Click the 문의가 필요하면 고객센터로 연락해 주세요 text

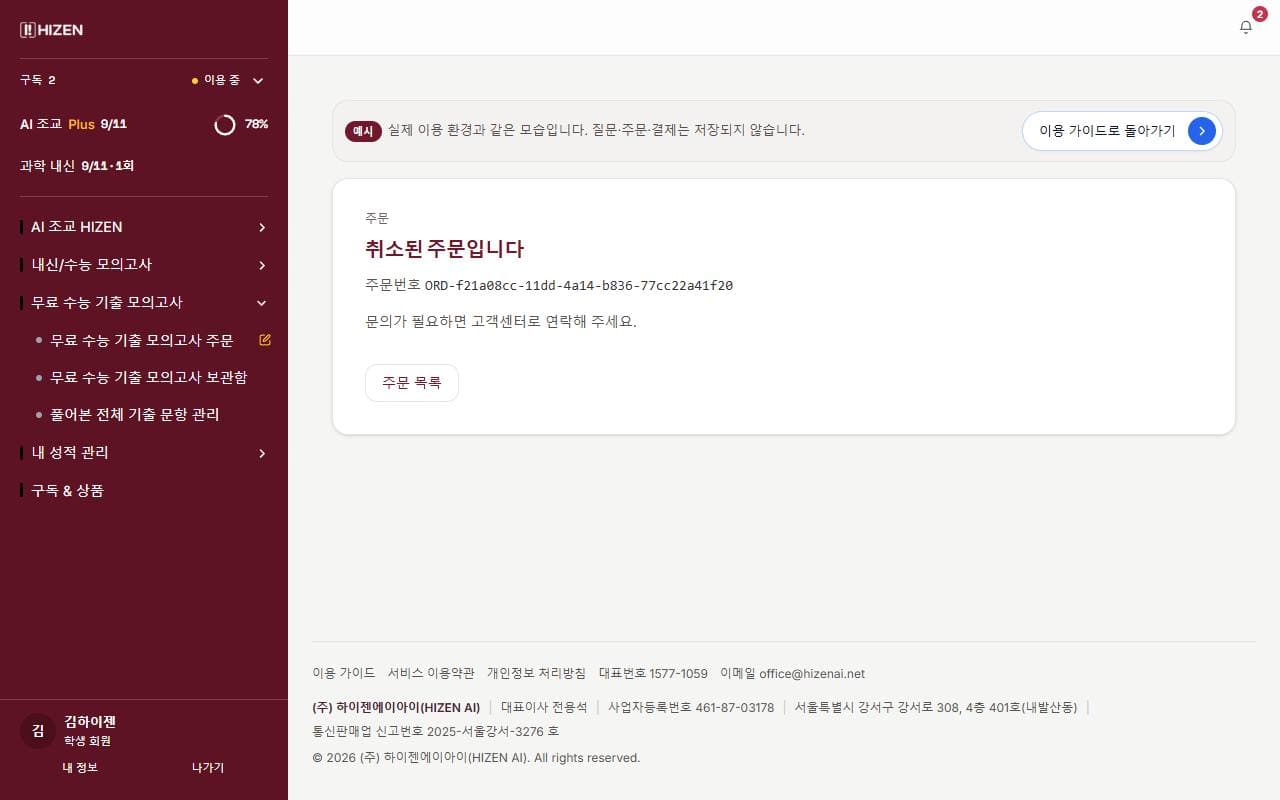[501, 321]
